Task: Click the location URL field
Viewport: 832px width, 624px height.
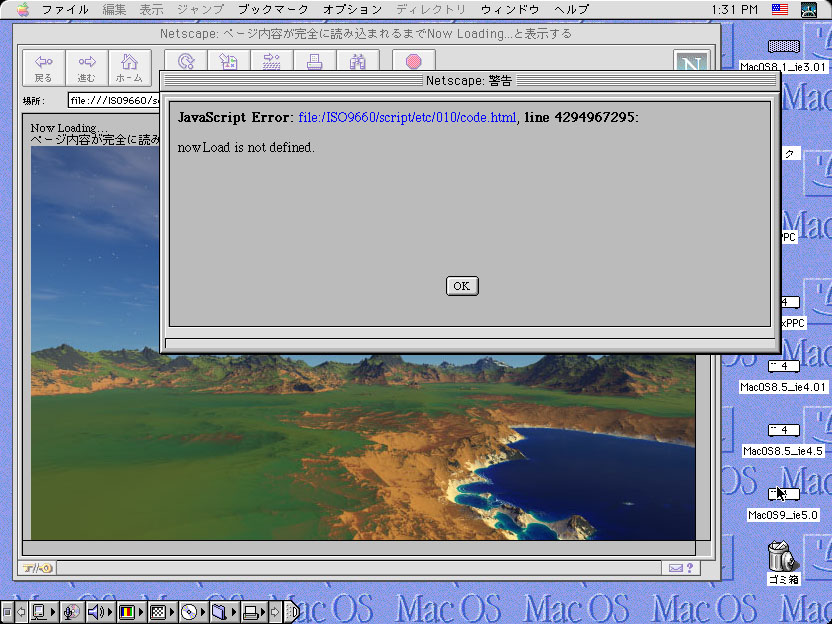Action: click(114, 100)
